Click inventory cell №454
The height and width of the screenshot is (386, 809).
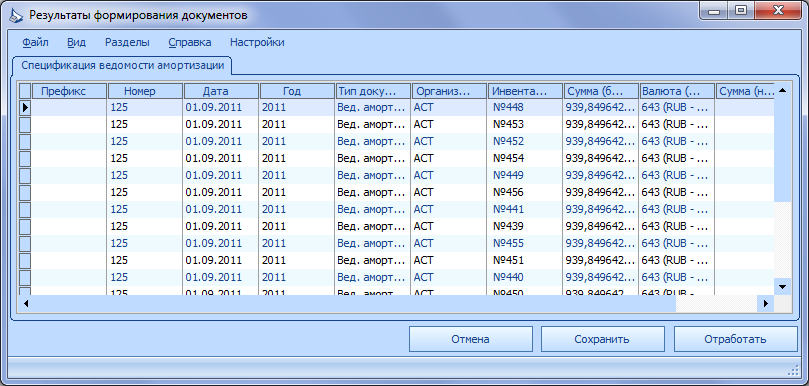coord(525,158)
